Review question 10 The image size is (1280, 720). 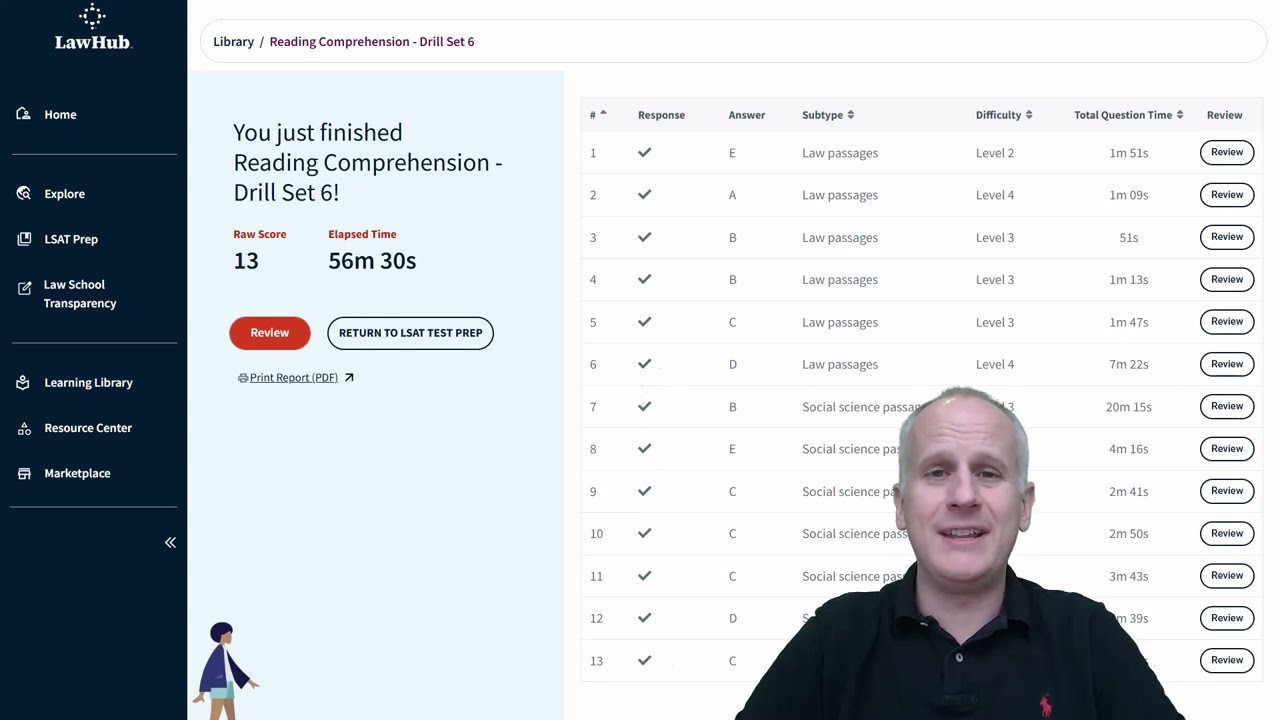coord(1227,533)
